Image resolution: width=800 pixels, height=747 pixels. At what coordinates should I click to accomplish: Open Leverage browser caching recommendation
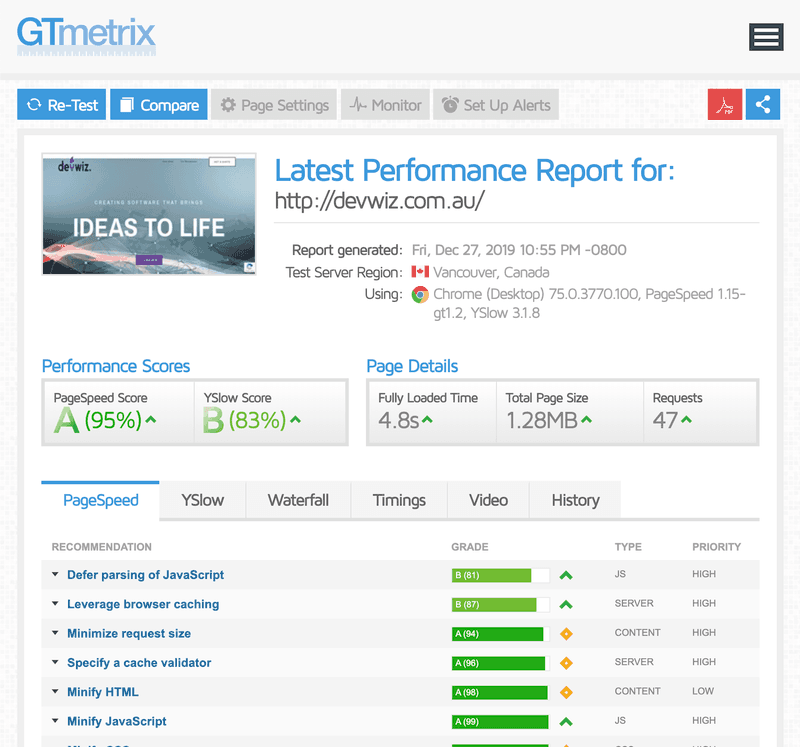point(143,604)
